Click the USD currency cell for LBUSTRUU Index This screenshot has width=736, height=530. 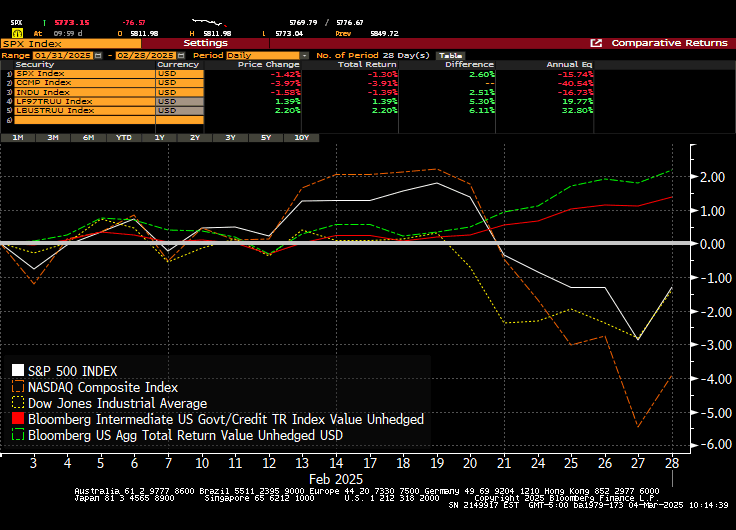point(180,111)
